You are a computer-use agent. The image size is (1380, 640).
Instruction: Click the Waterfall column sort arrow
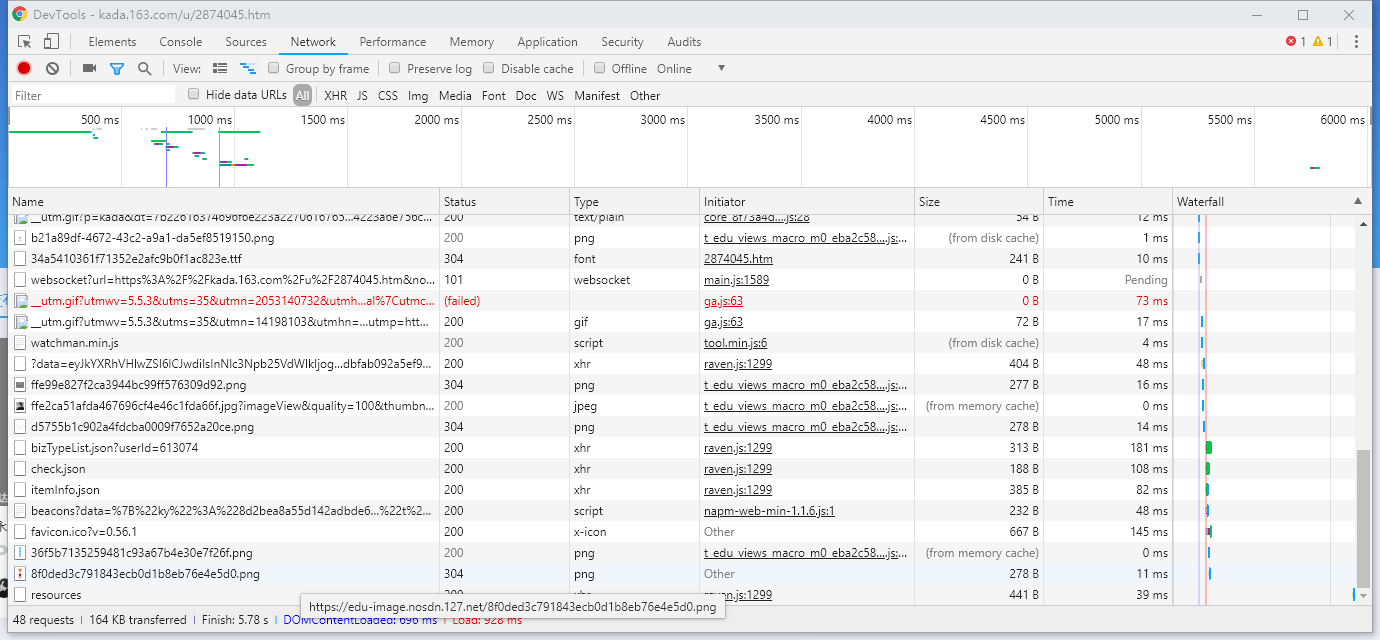pyautogui.click(x=1357, y=201)
